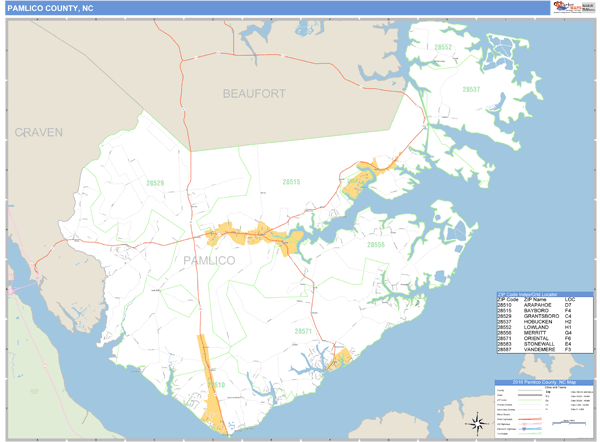Viewport: 600px width, 442px height.
Task: Select the BEAUFORT county label
Action: click(x=254, y=93)
